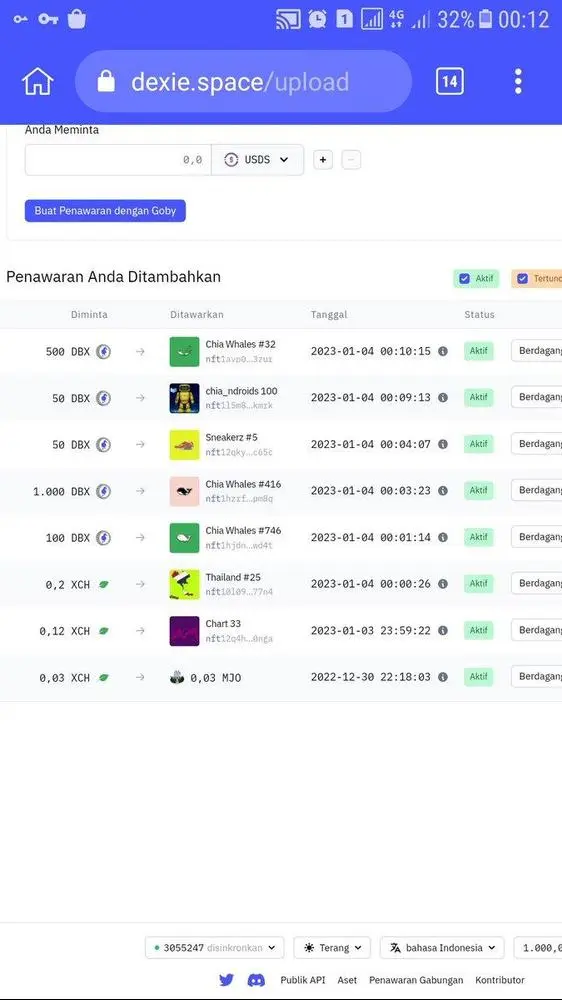Click Berdagang for Thailand #25
Screen dimensions: 562x1000
pos(536,584)
